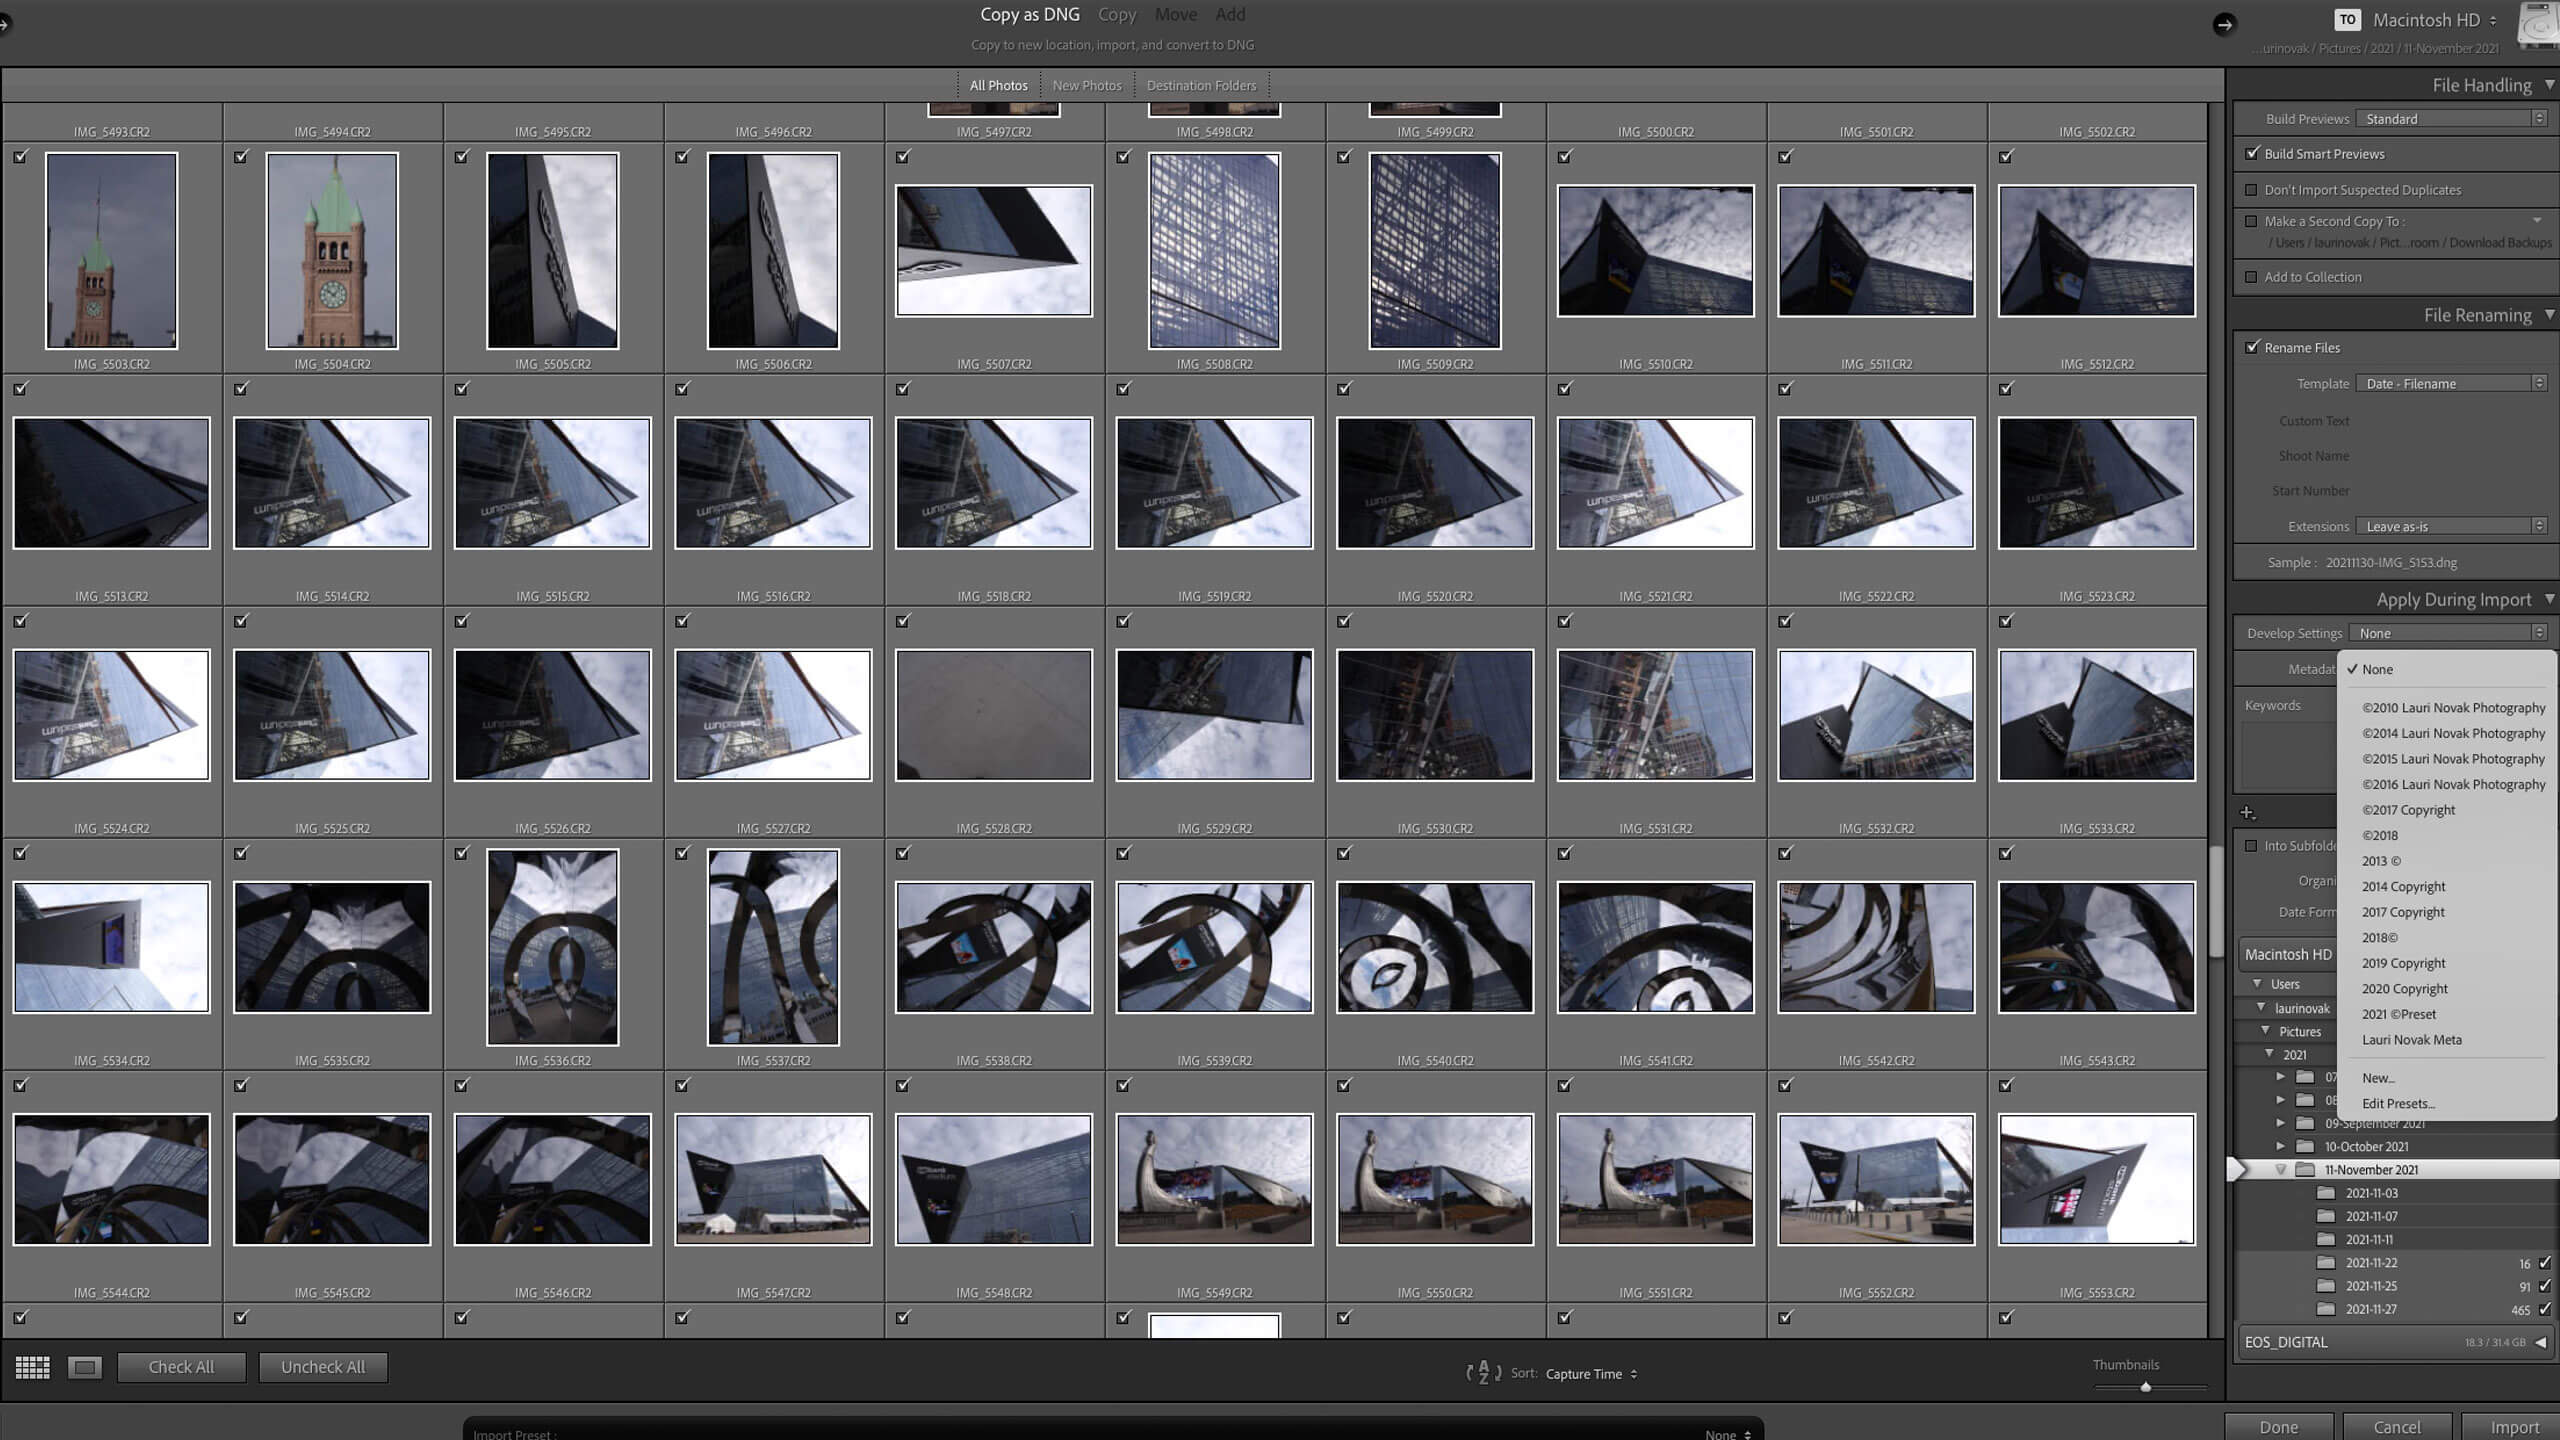The image size is (2560, 1440).
Task: Click folder icon for 2021-11-11
Action: [x=2326, y=1239]
